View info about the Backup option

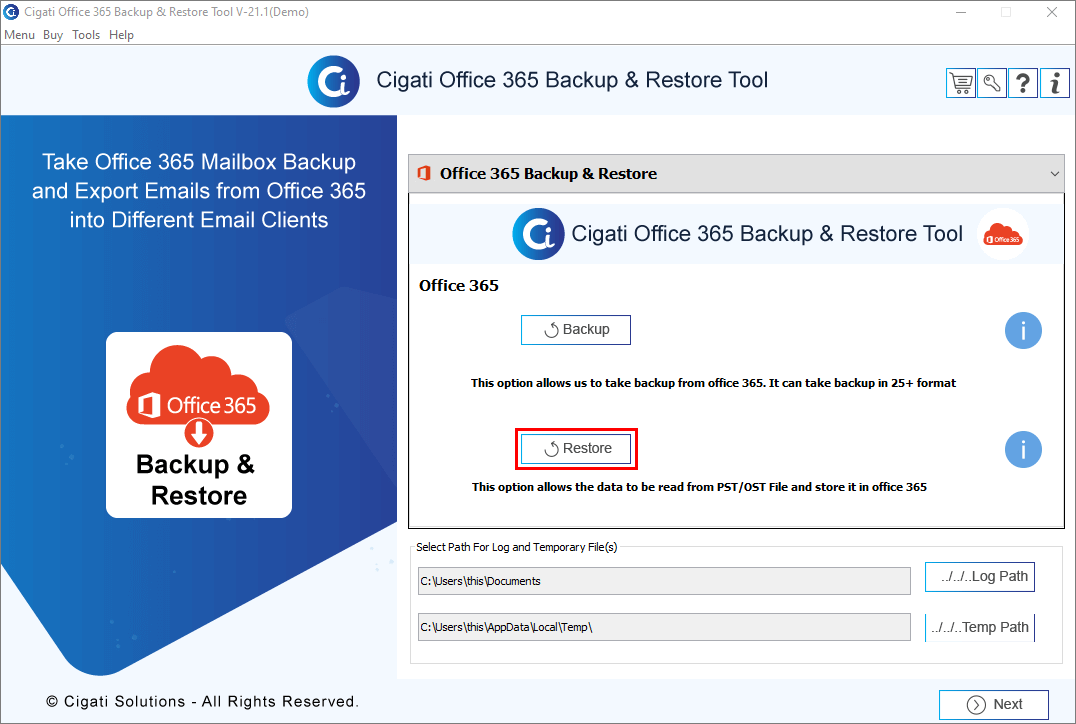point(1023,331)
